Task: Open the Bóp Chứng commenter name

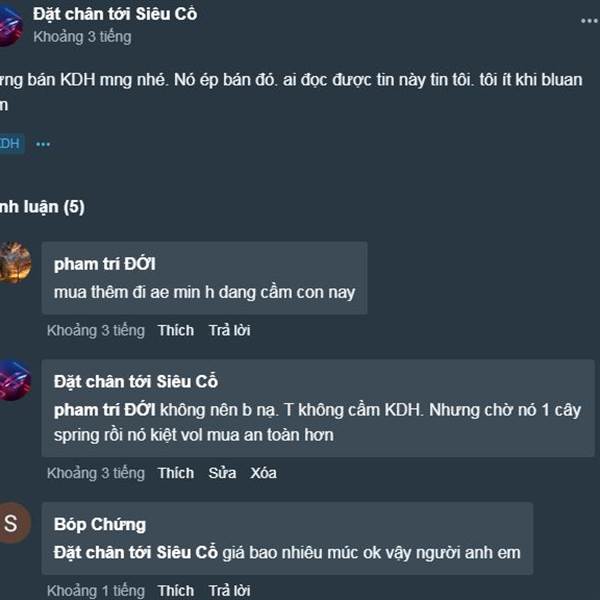Action: 100,525
